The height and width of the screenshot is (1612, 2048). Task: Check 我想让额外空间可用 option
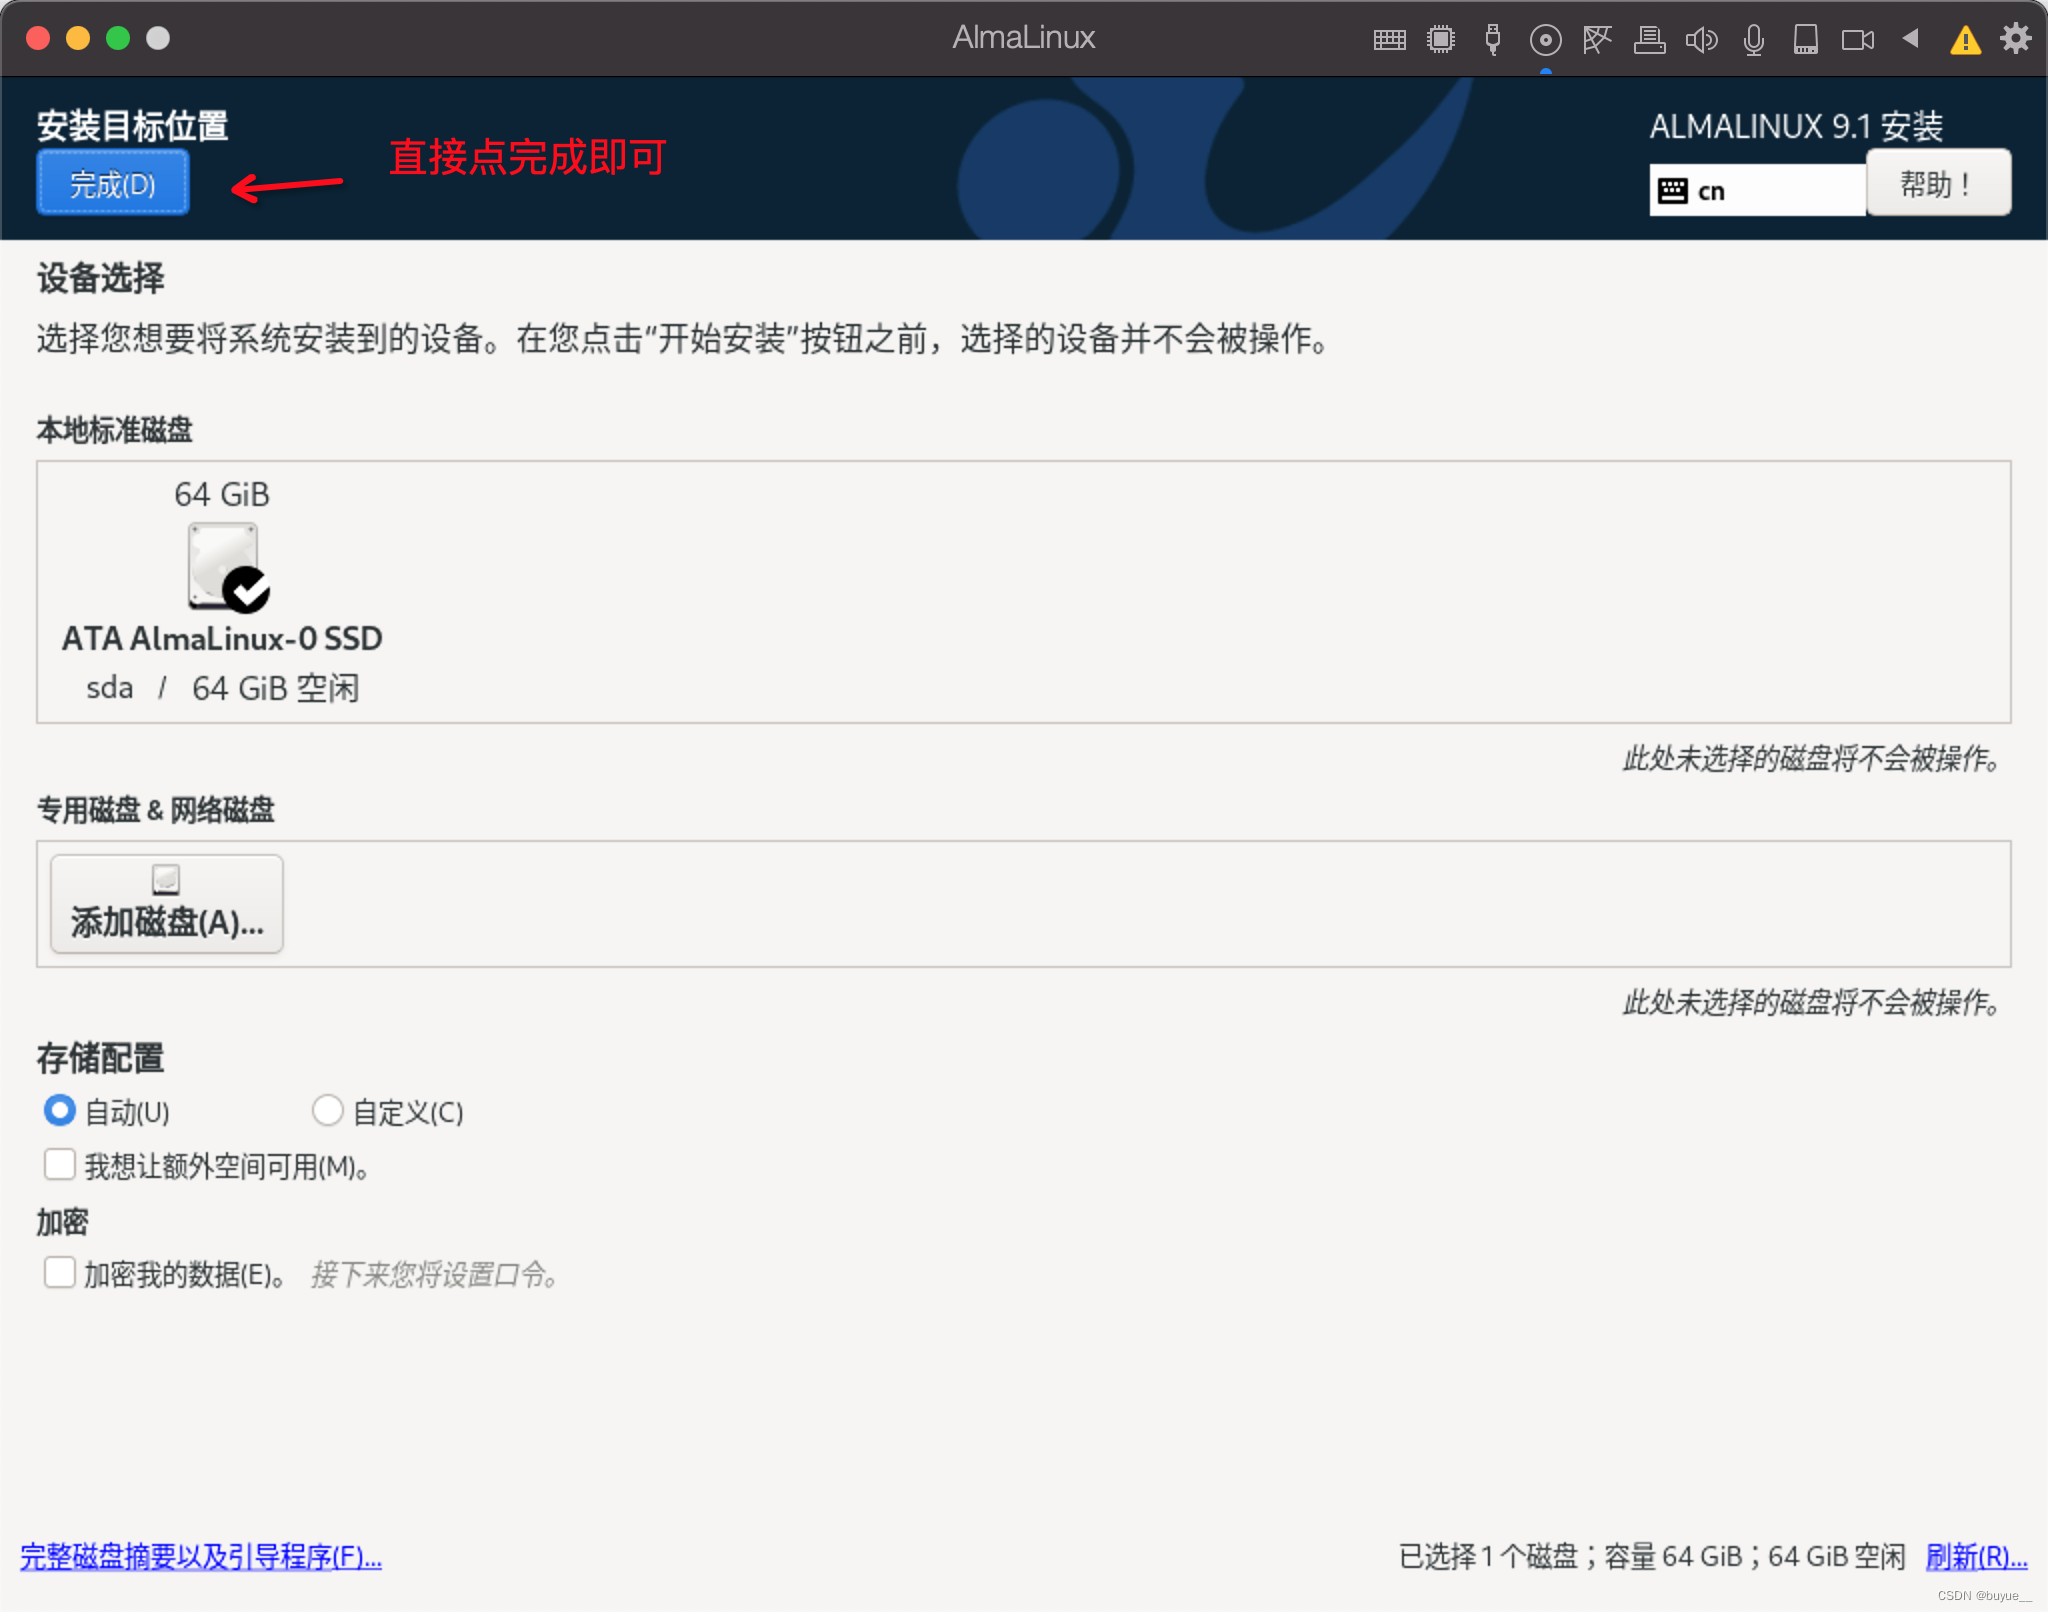click(60, 1164)
